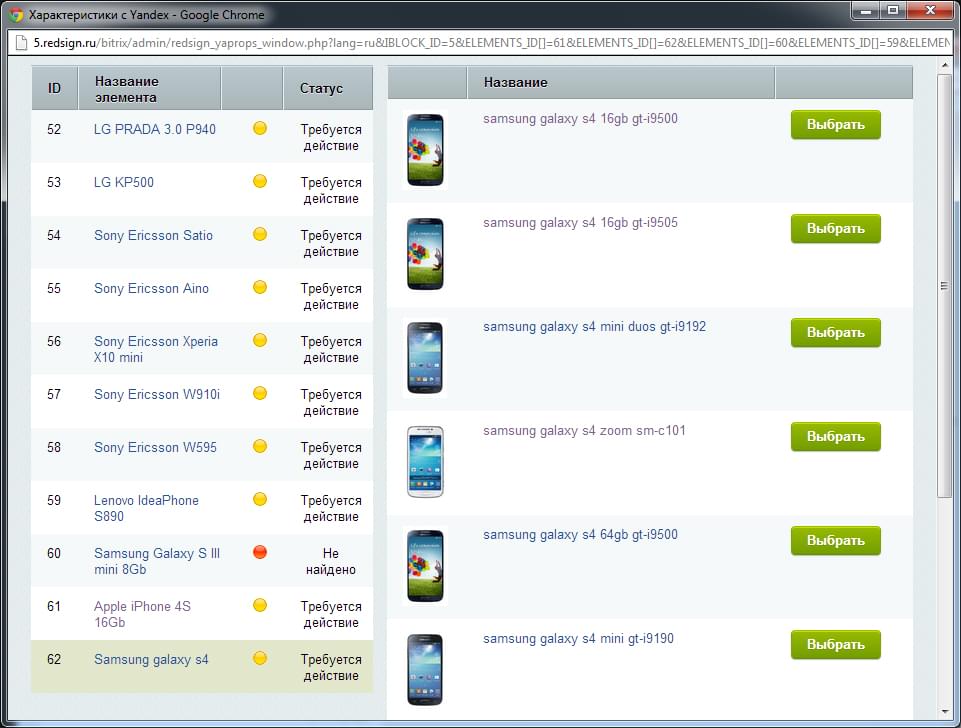
Task: Open the Sony Ericsson Satio link
Action: [x=153, y=235]
